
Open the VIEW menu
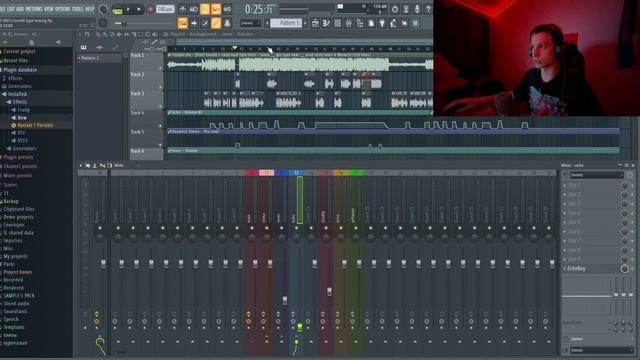[48, 9]
